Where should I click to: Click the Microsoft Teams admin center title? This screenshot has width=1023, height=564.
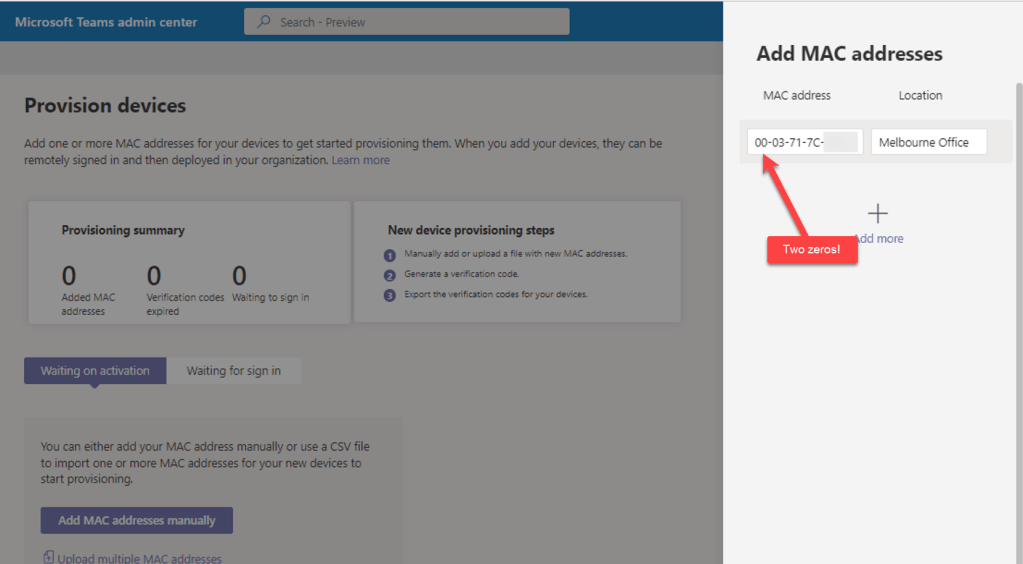pos(106,22)
